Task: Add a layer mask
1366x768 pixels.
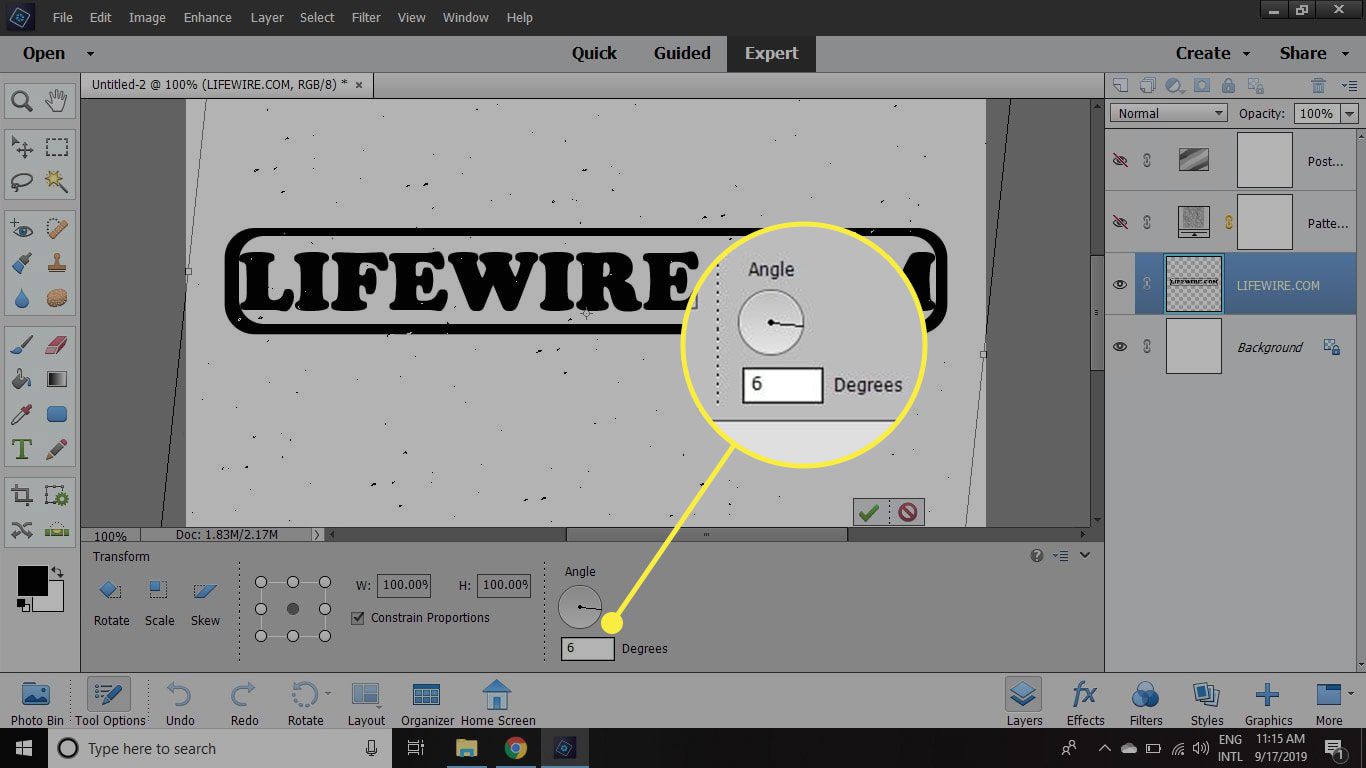Action: point(1202,86)
